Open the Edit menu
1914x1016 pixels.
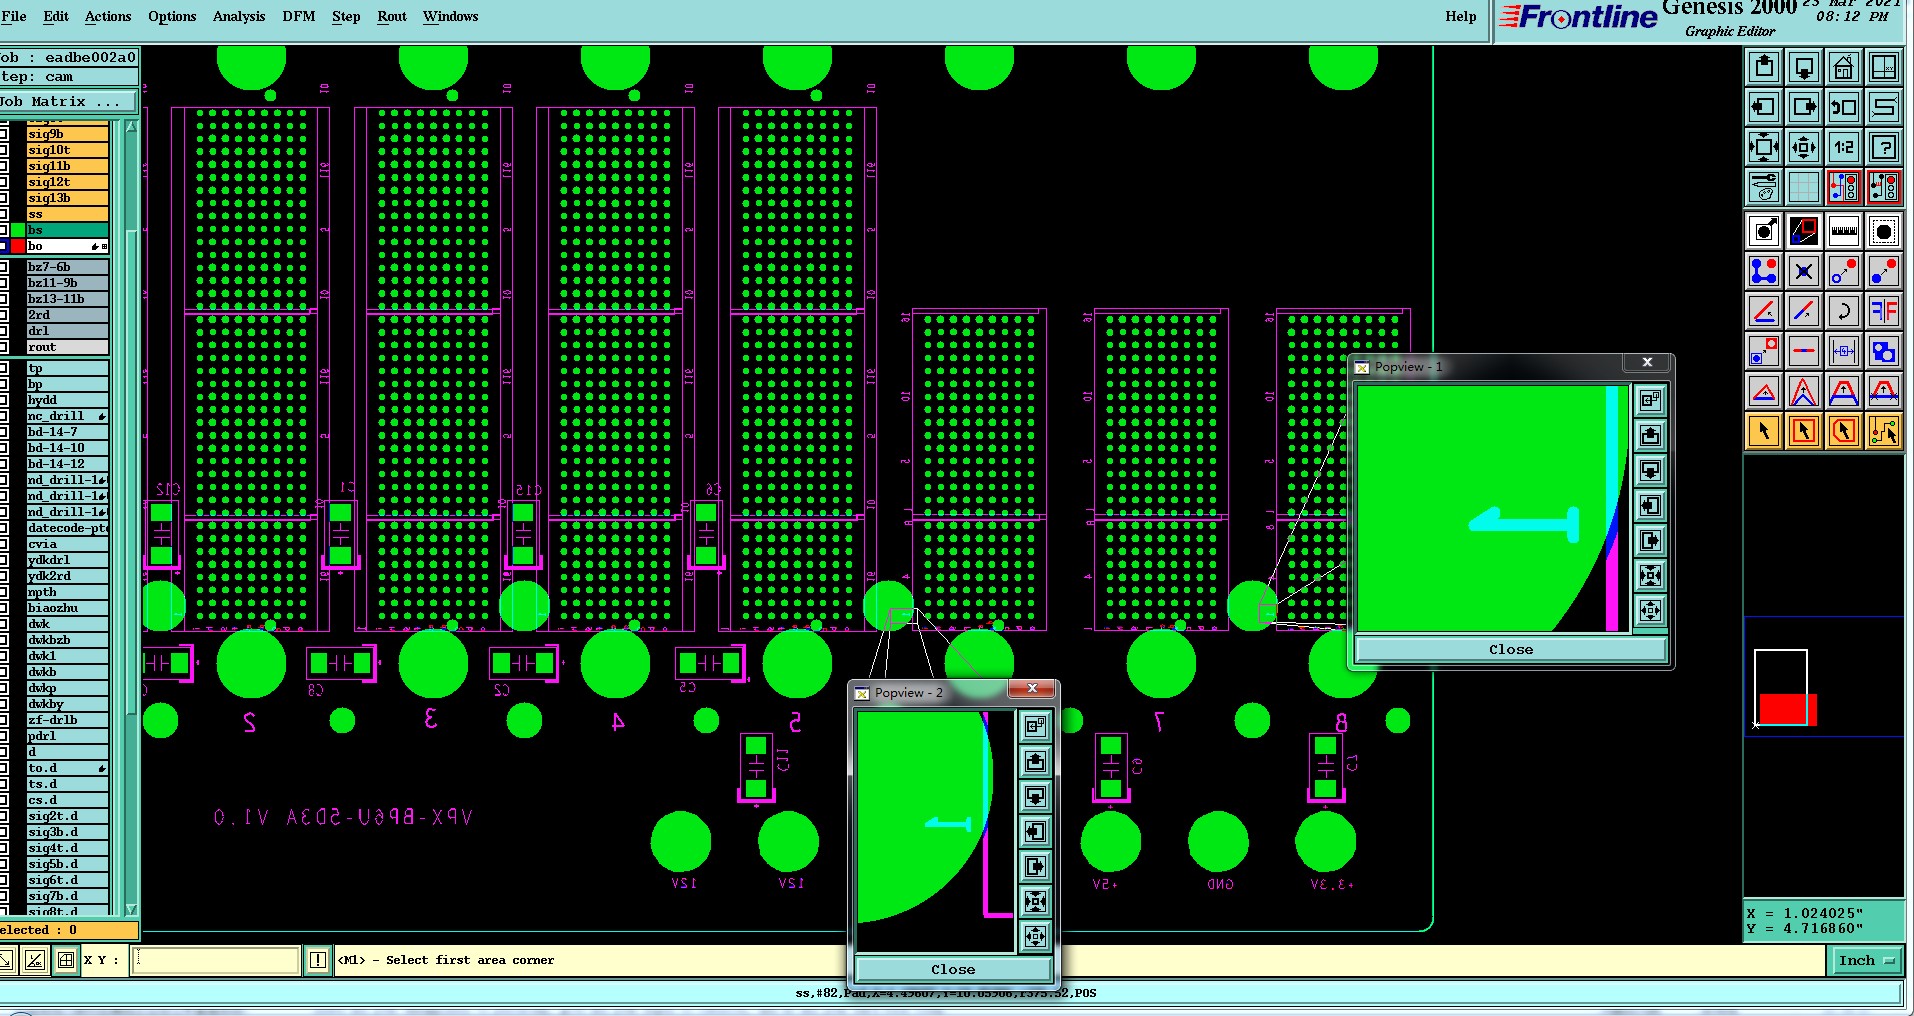[56, 17]
